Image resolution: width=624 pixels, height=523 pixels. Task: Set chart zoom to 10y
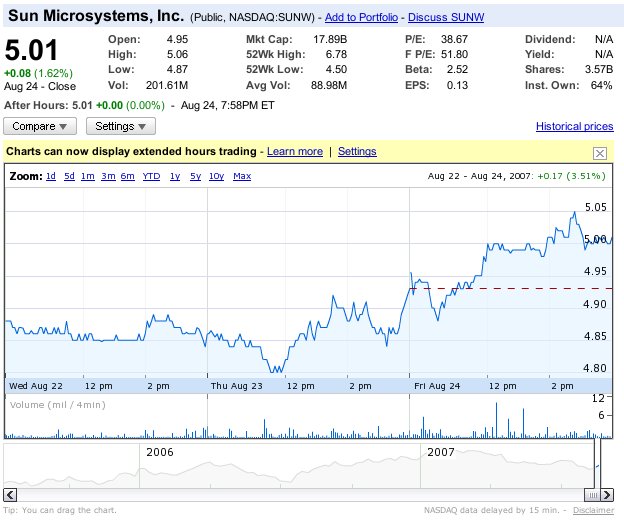click(216, 176)
